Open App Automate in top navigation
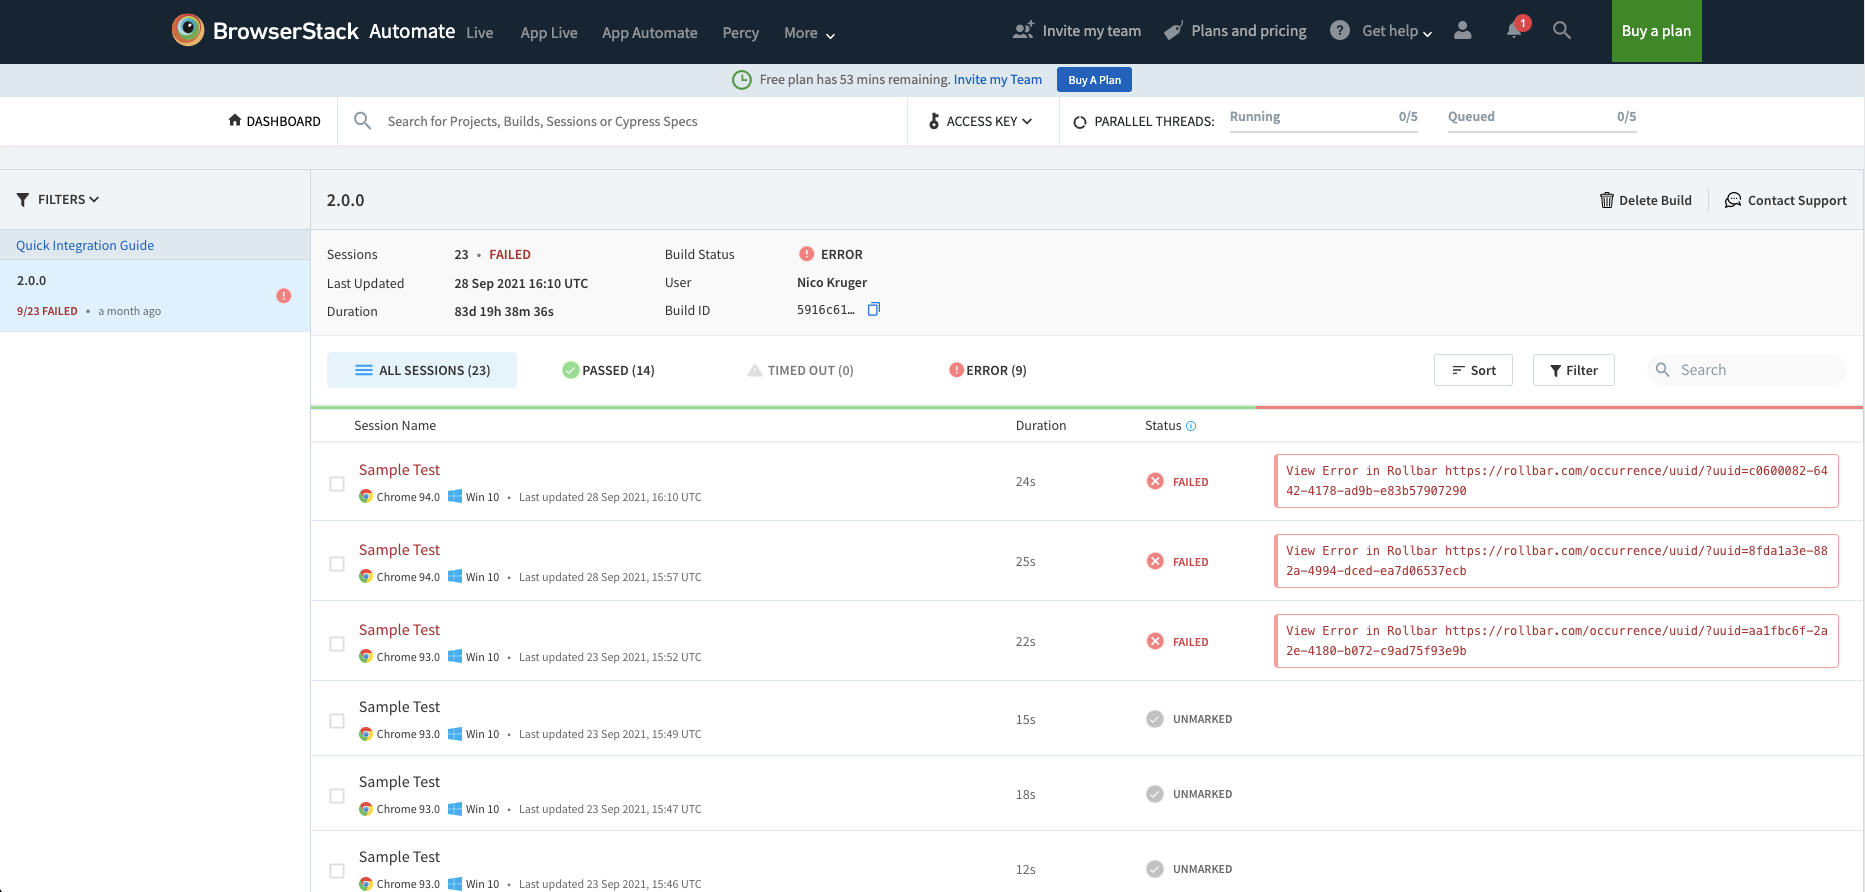The height and width of the screenshot is (892, 1865). [x=650, y=33]
